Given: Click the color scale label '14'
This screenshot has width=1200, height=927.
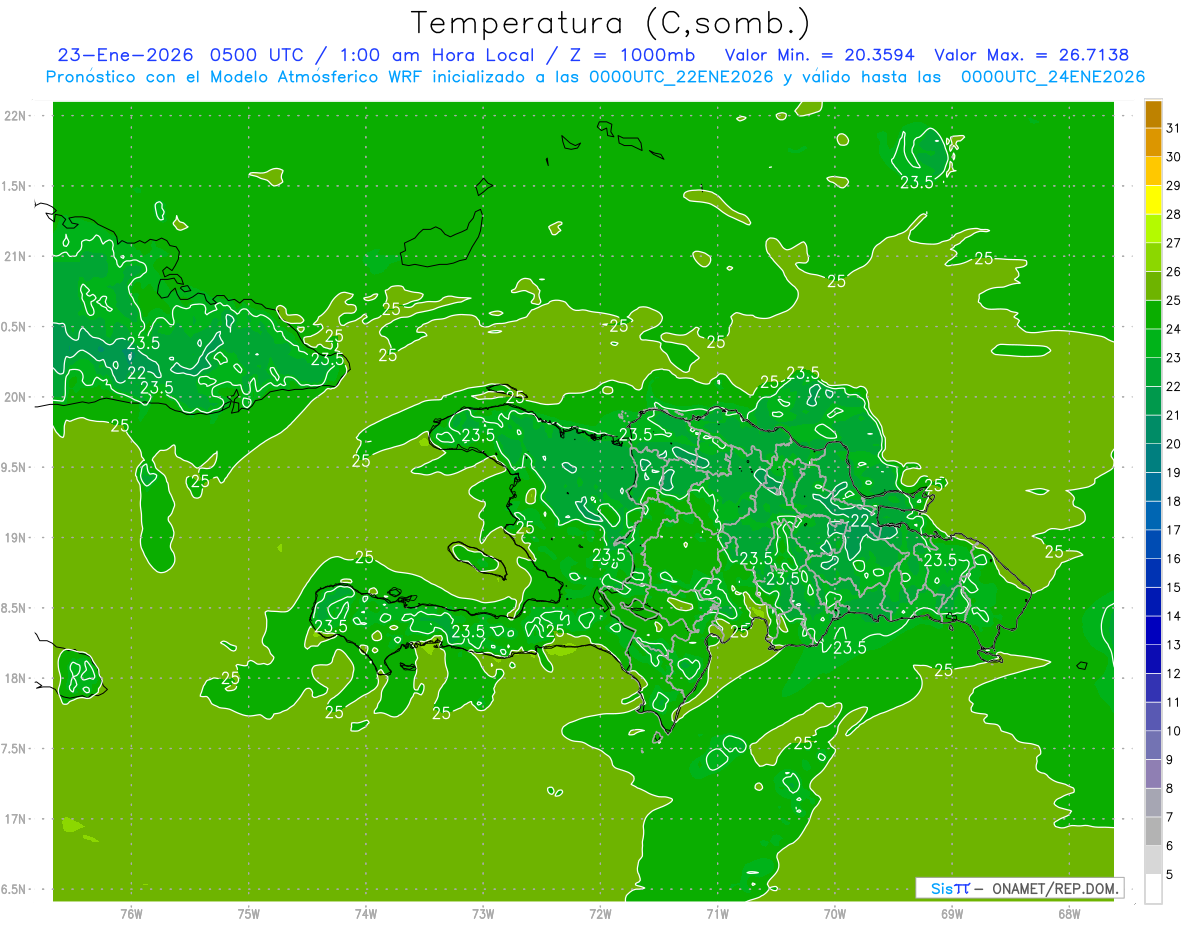Looking at the screenshot, I should tap(1173, 616).
